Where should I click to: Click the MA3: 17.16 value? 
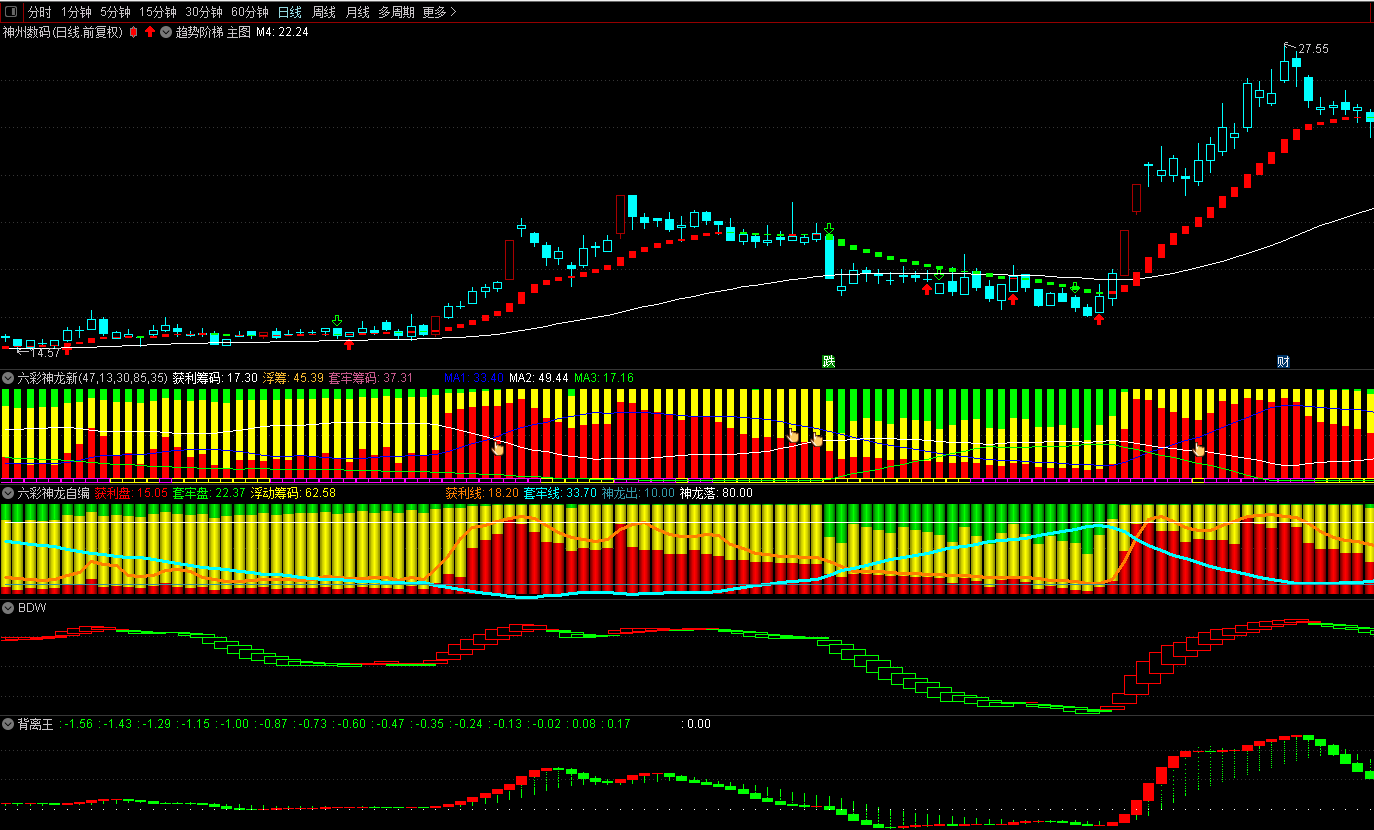(x=604, y=378)
